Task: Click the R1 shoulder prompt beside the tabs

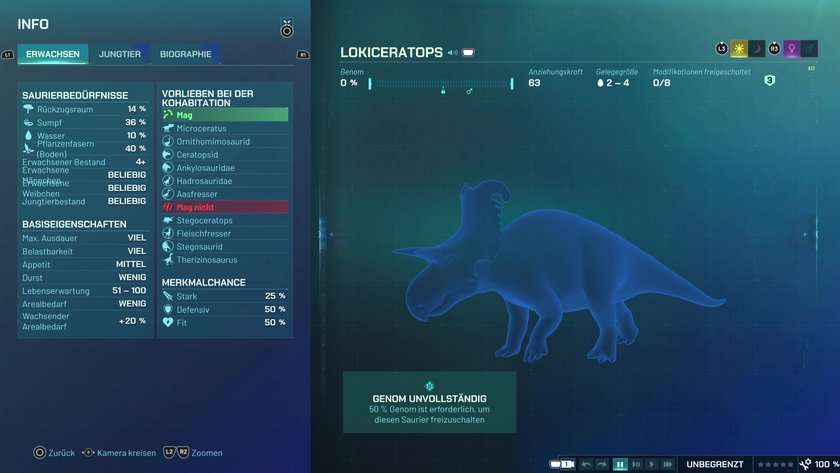Action: pos(303,55)
